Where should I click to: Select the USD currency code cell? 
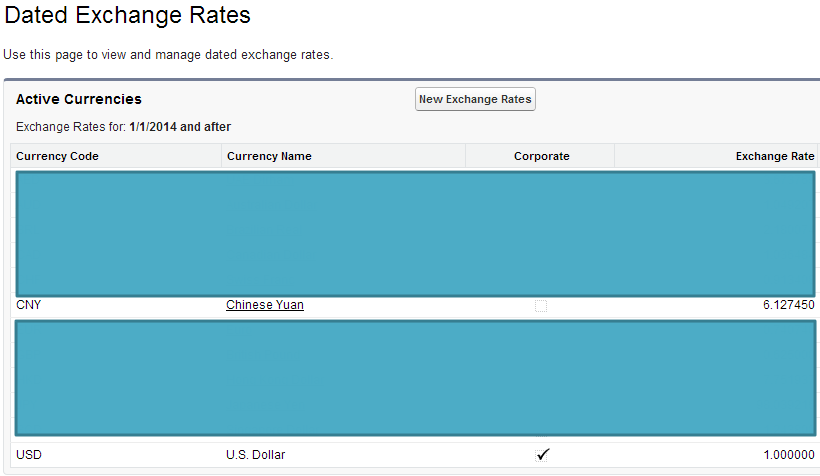(x=29, y=455)
